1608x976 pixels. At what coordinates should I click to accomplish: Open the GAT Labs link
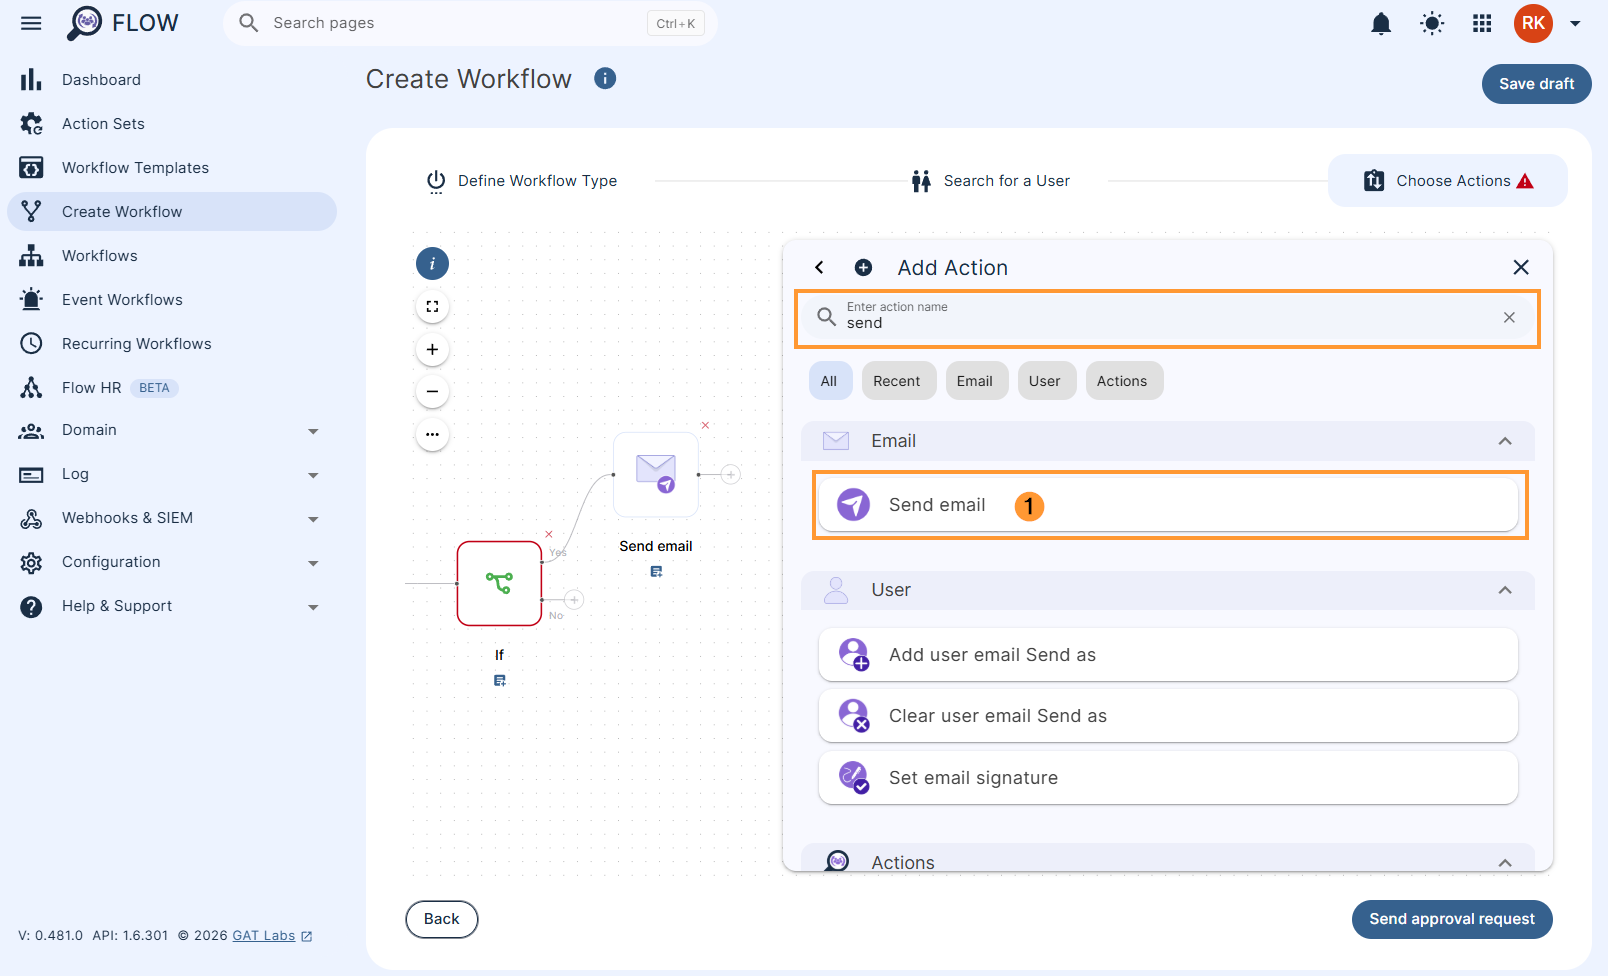(272, 936)
